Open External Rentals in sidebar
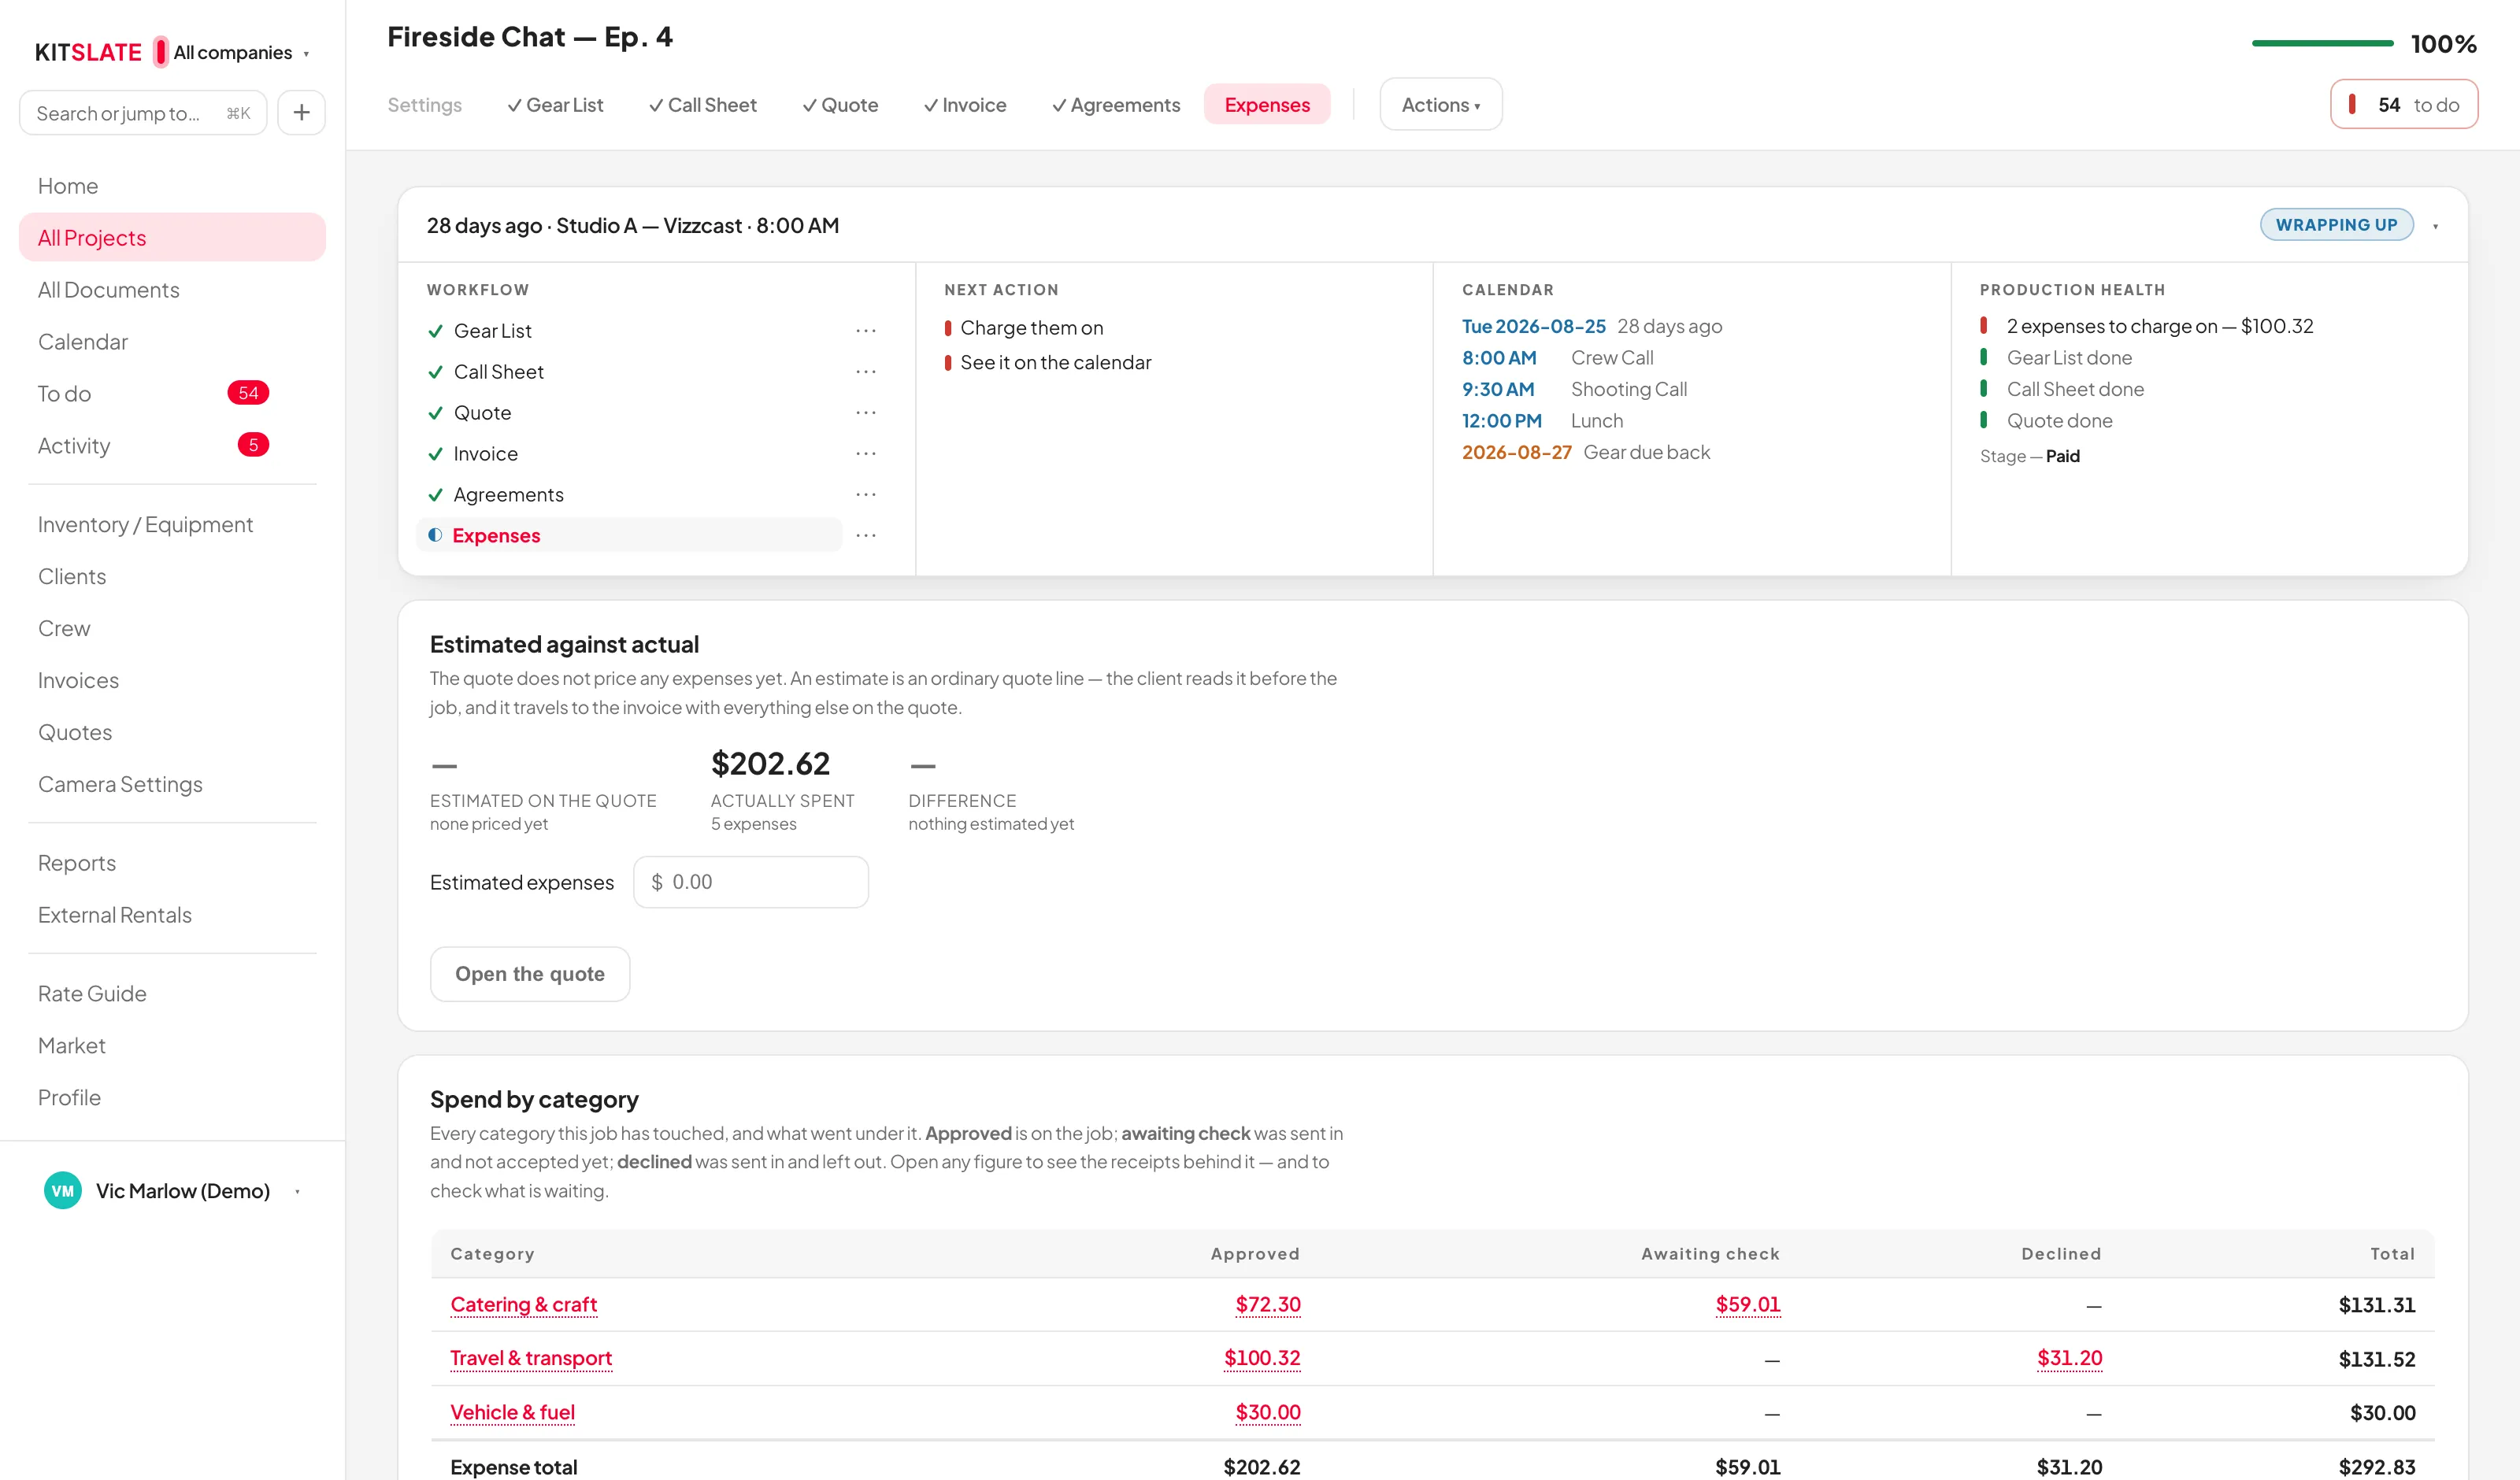The height and width of the screenshot is (1480, 2520). pos(115,915)
